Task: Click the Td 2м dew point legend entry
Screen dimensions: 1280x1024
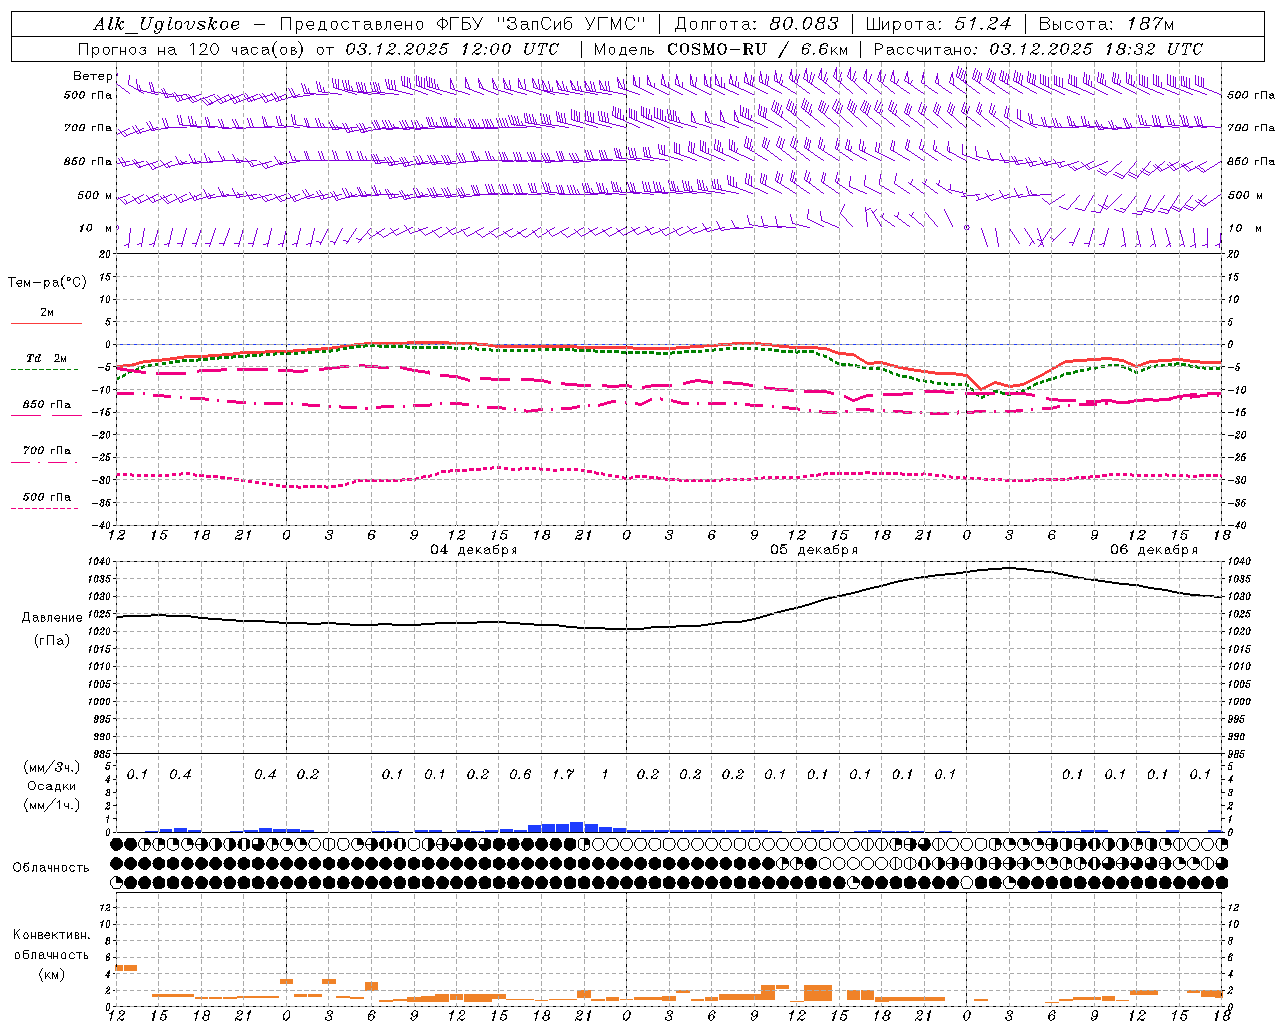Action: pyautogui.click(x=47, y=358)
